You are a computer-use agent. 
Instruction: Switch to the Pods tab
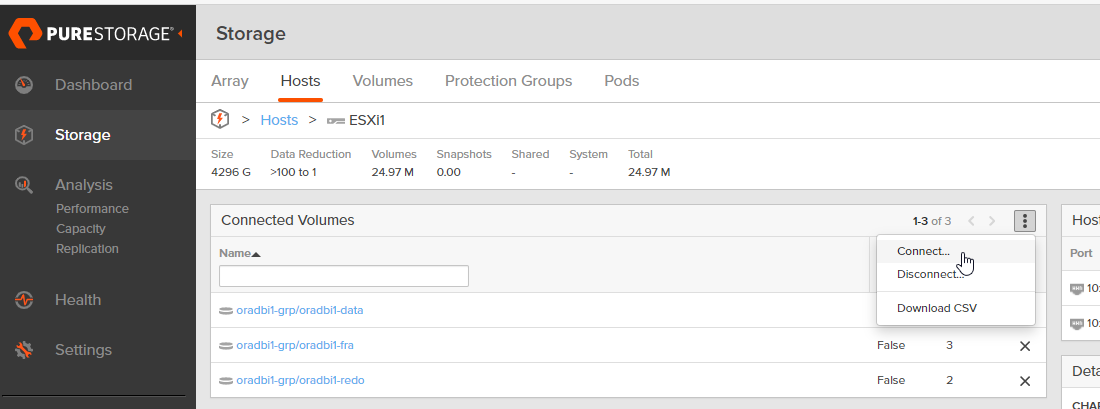622,81
